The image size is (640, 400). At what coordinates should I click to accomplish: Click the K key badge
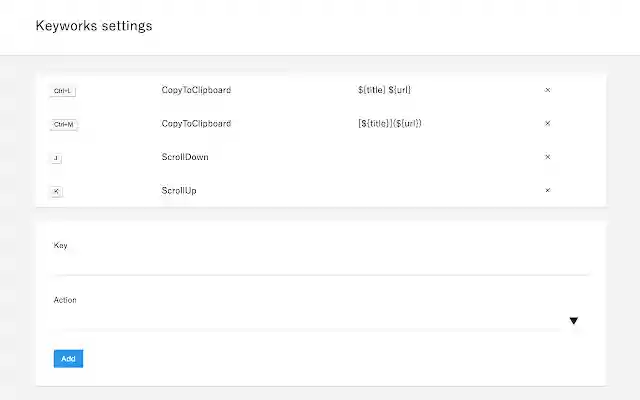click(x=56, y=191)
